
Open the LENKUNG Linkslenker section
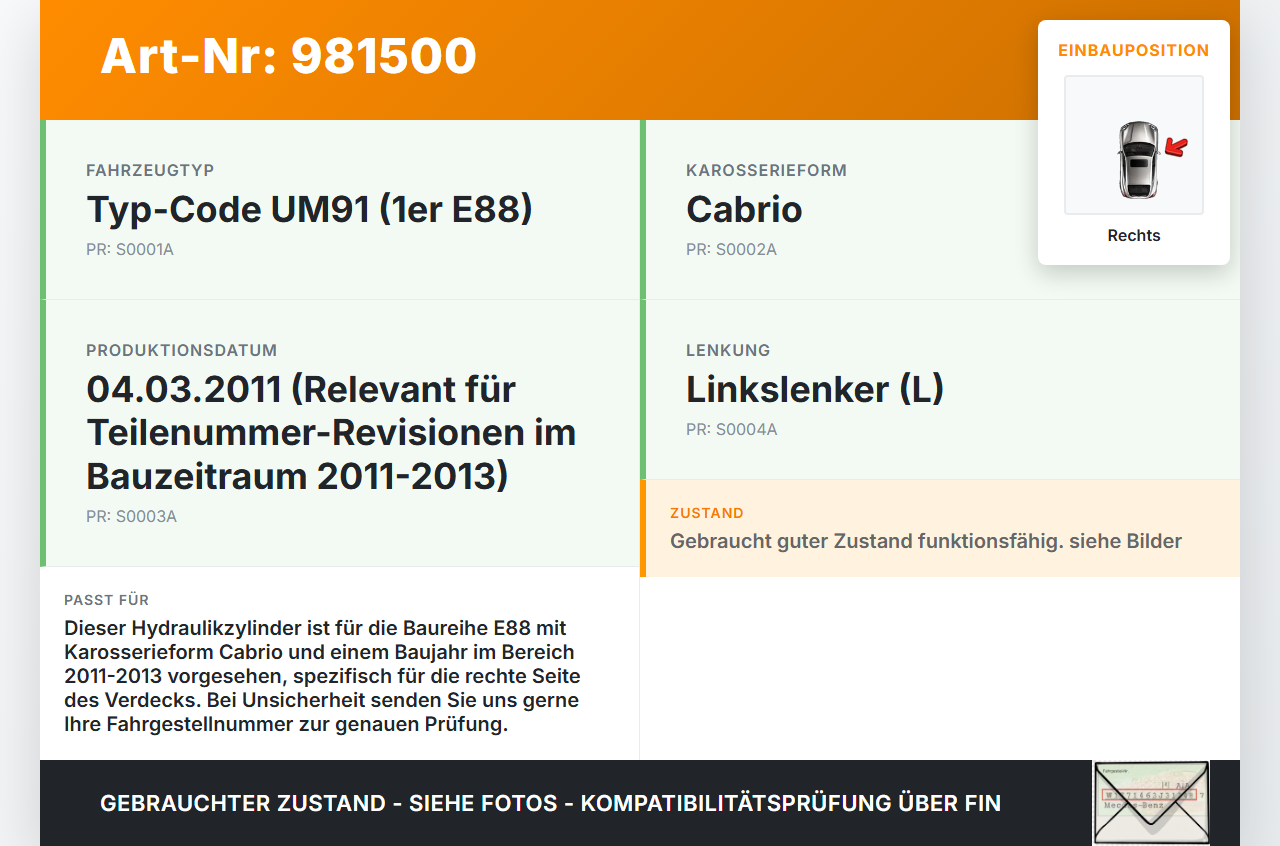815,389
